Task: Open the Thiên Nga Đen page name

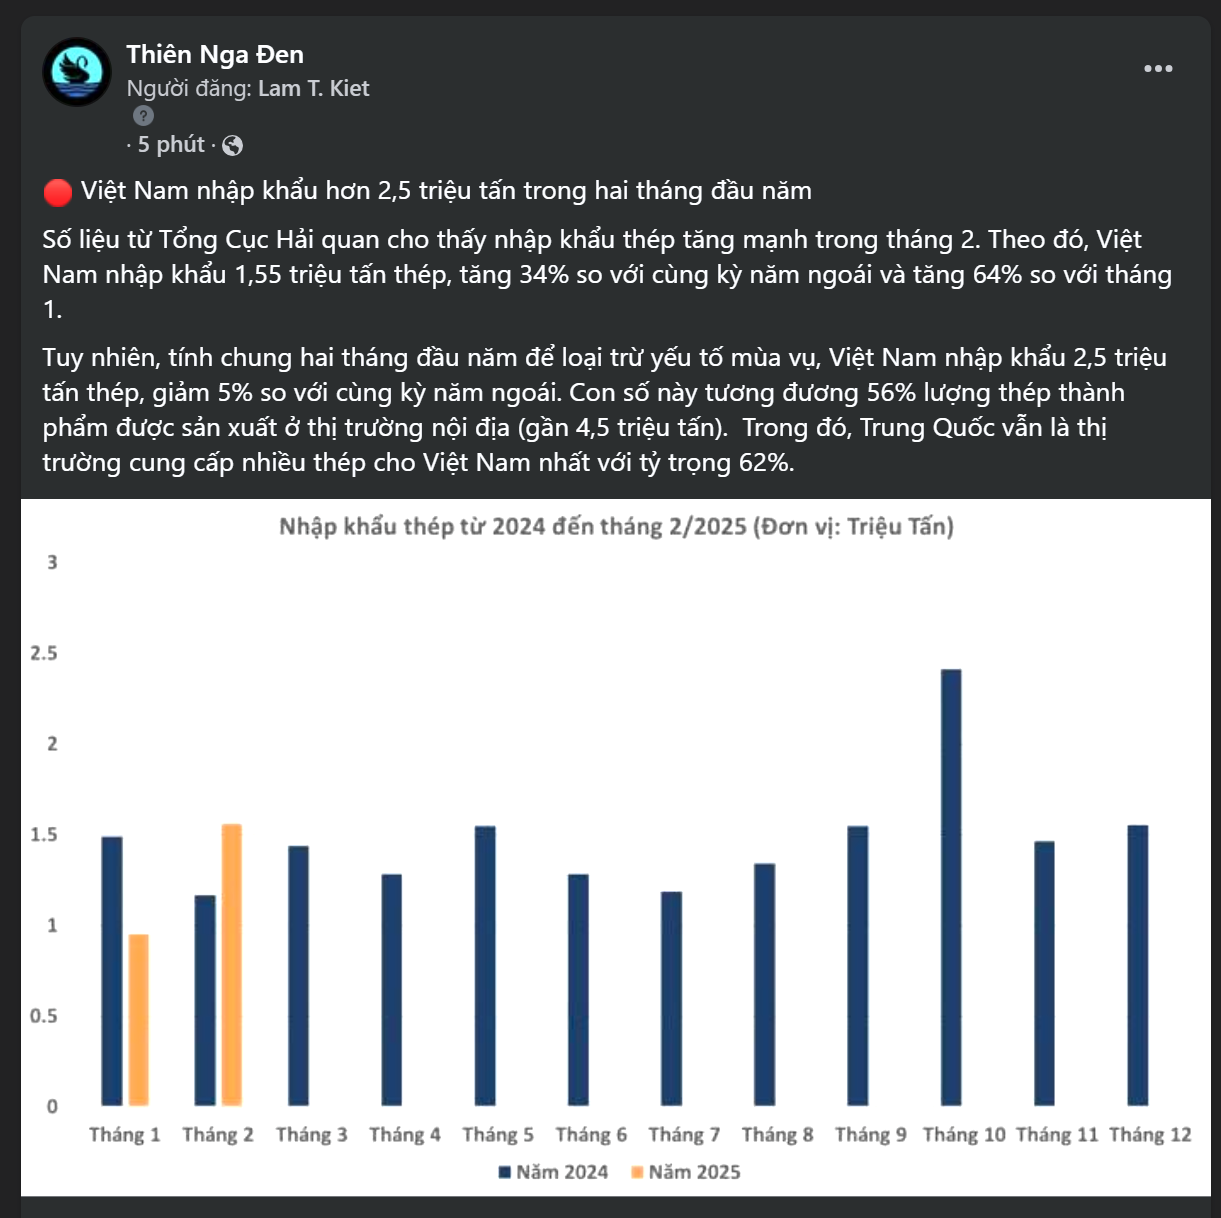Action: [215, 55]
